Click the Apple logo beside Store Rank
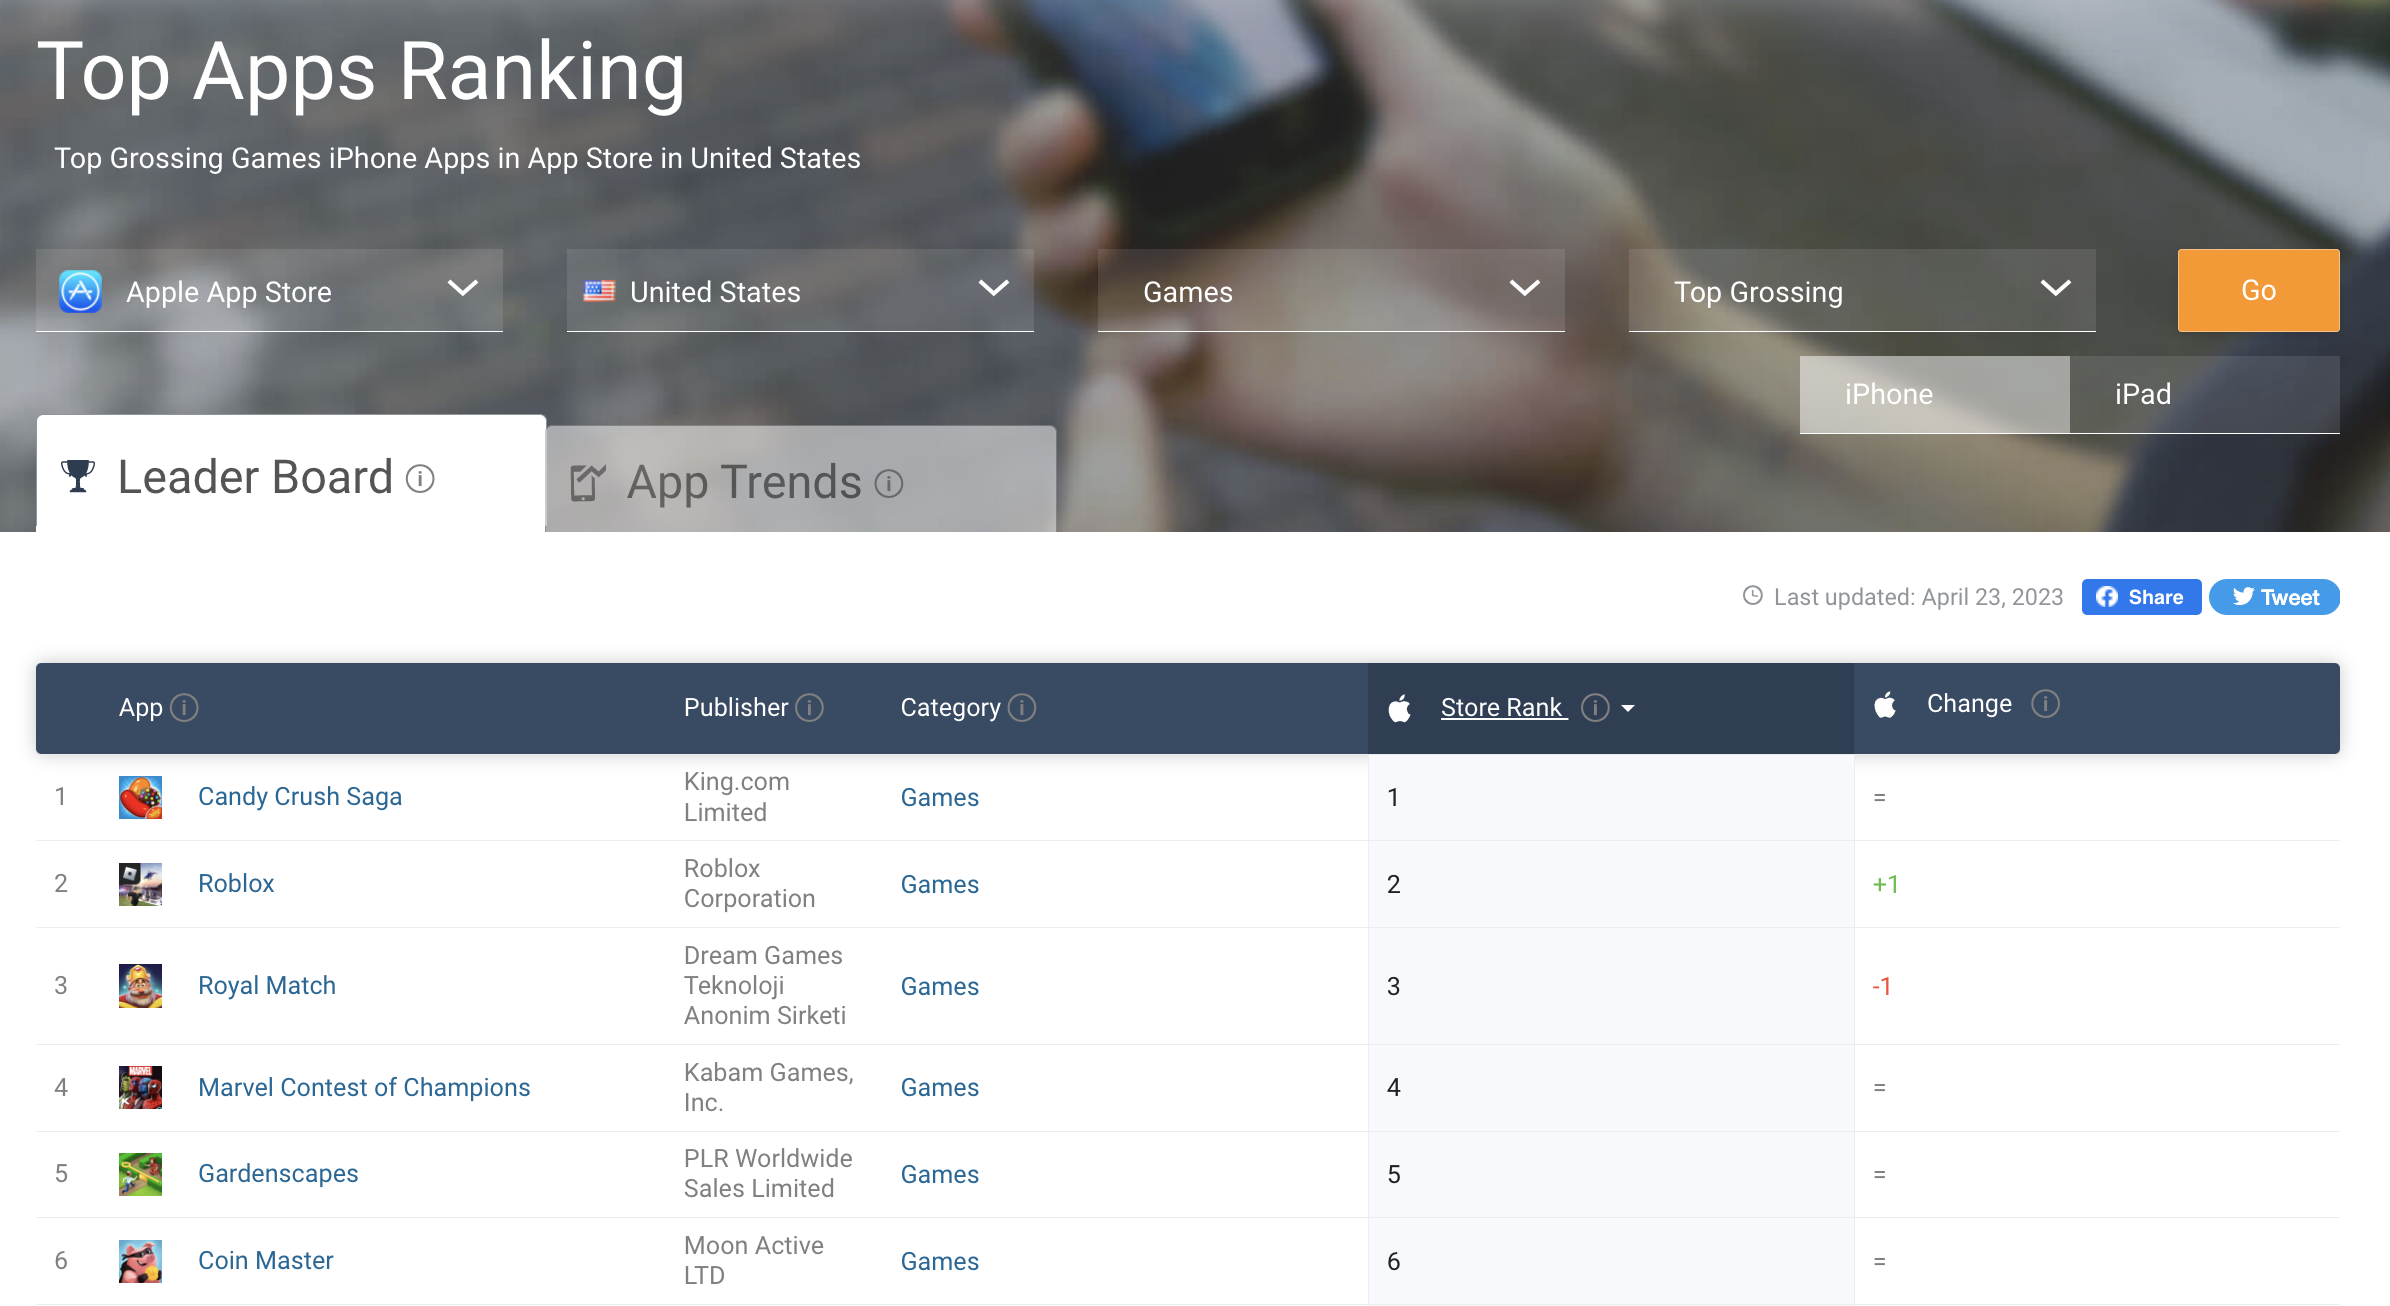 (x=1400, y=708)
